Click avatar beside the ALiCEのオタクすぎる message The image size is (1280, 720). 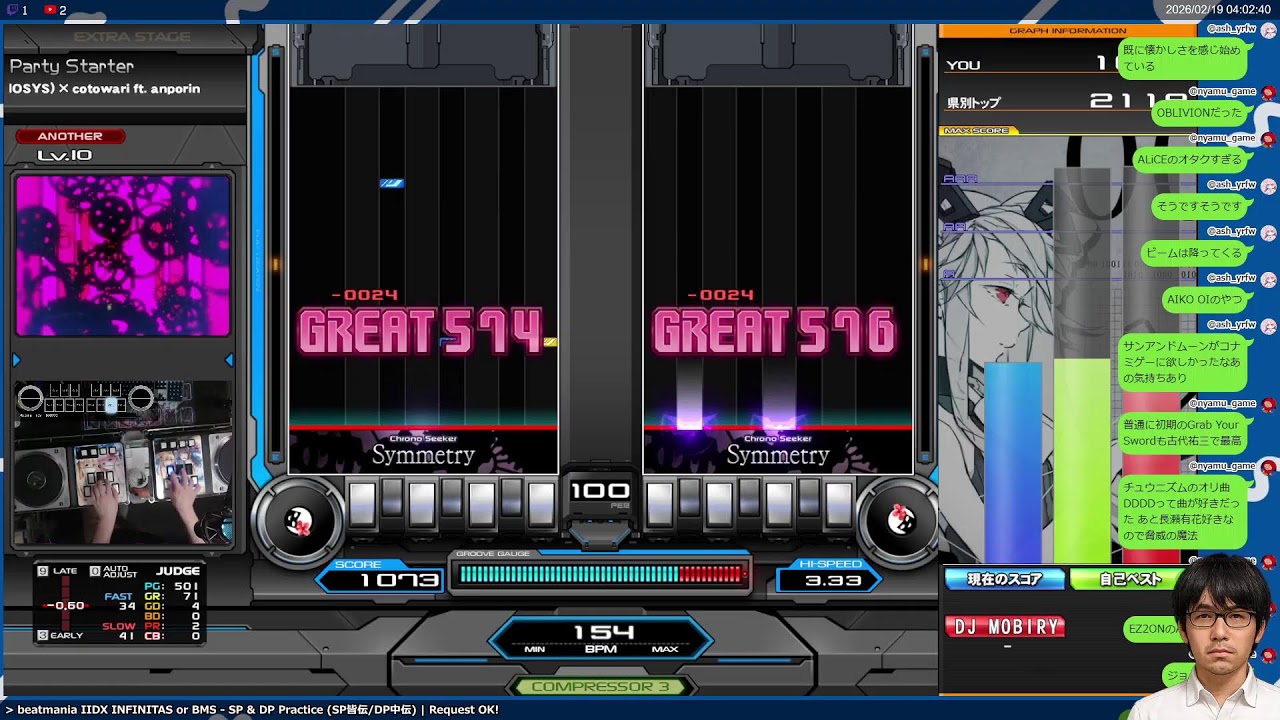pyautogui.click(x=1268, y=140)
